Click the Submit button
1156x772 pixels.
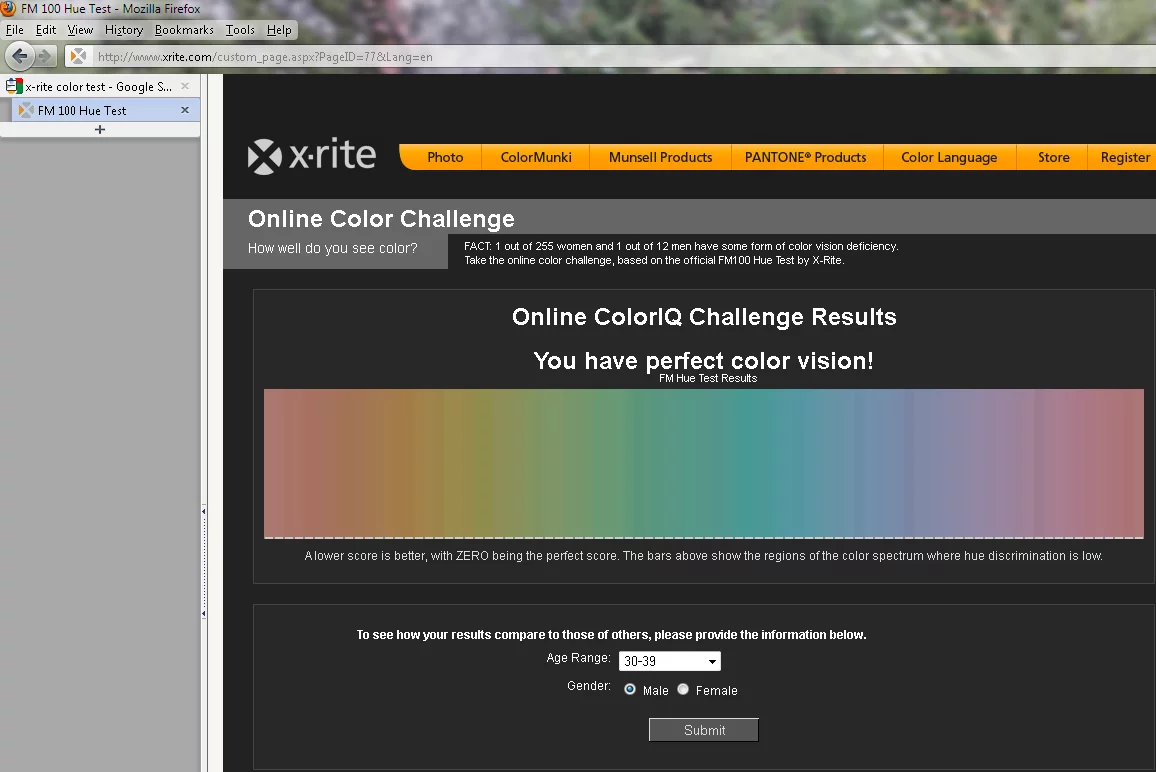703,730
